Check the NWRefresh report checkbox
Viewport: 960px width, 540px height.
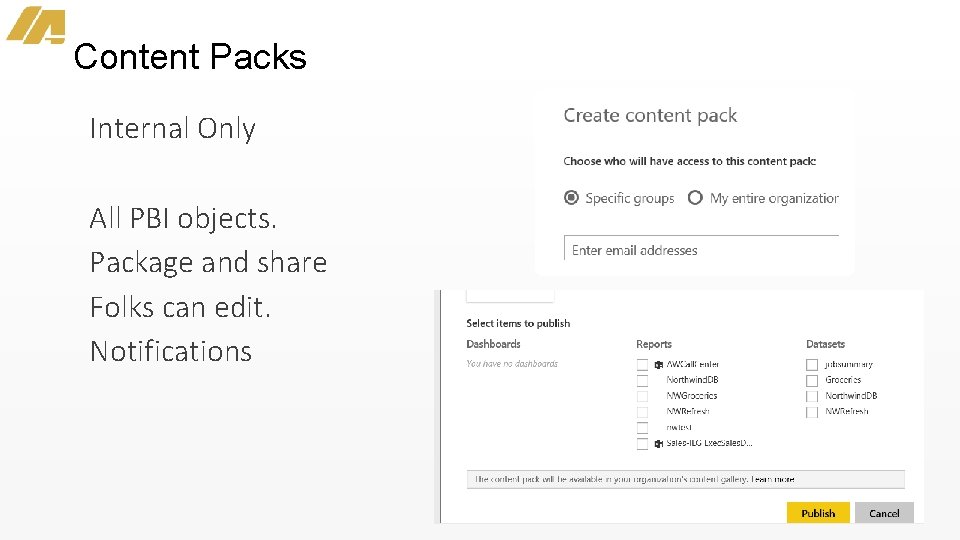point(642,412)
